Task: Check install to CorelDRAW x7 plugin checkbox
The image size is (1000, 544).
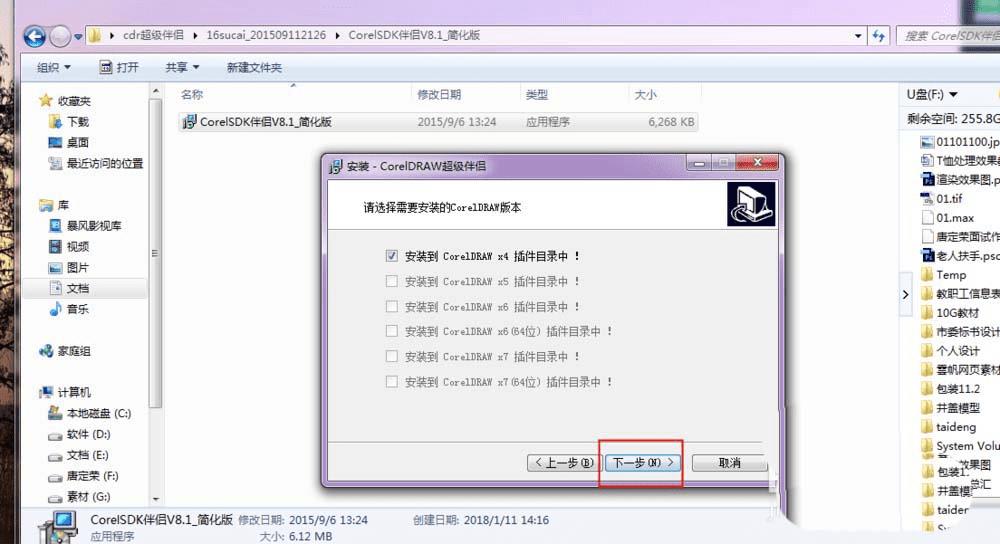Action: pos(392,357)
